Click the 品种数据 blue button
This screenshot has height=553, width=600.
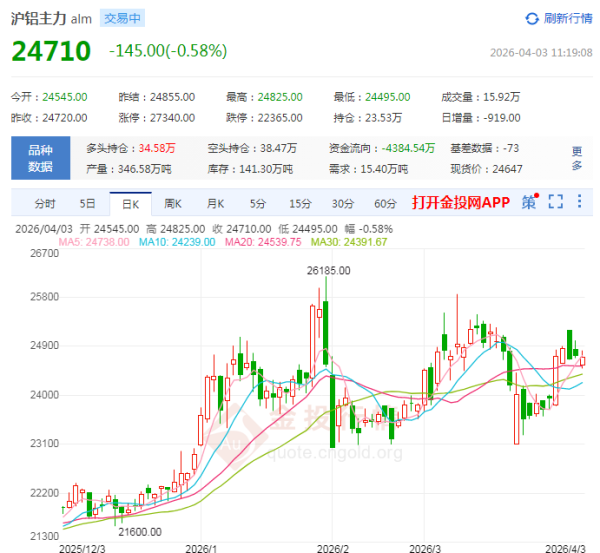pyautogui.click(x=41, y=158)
